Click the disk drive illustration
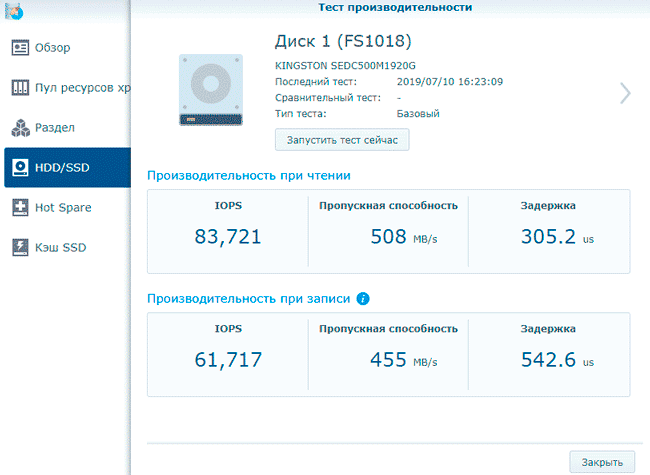650x475 pixels. point(211,90)
